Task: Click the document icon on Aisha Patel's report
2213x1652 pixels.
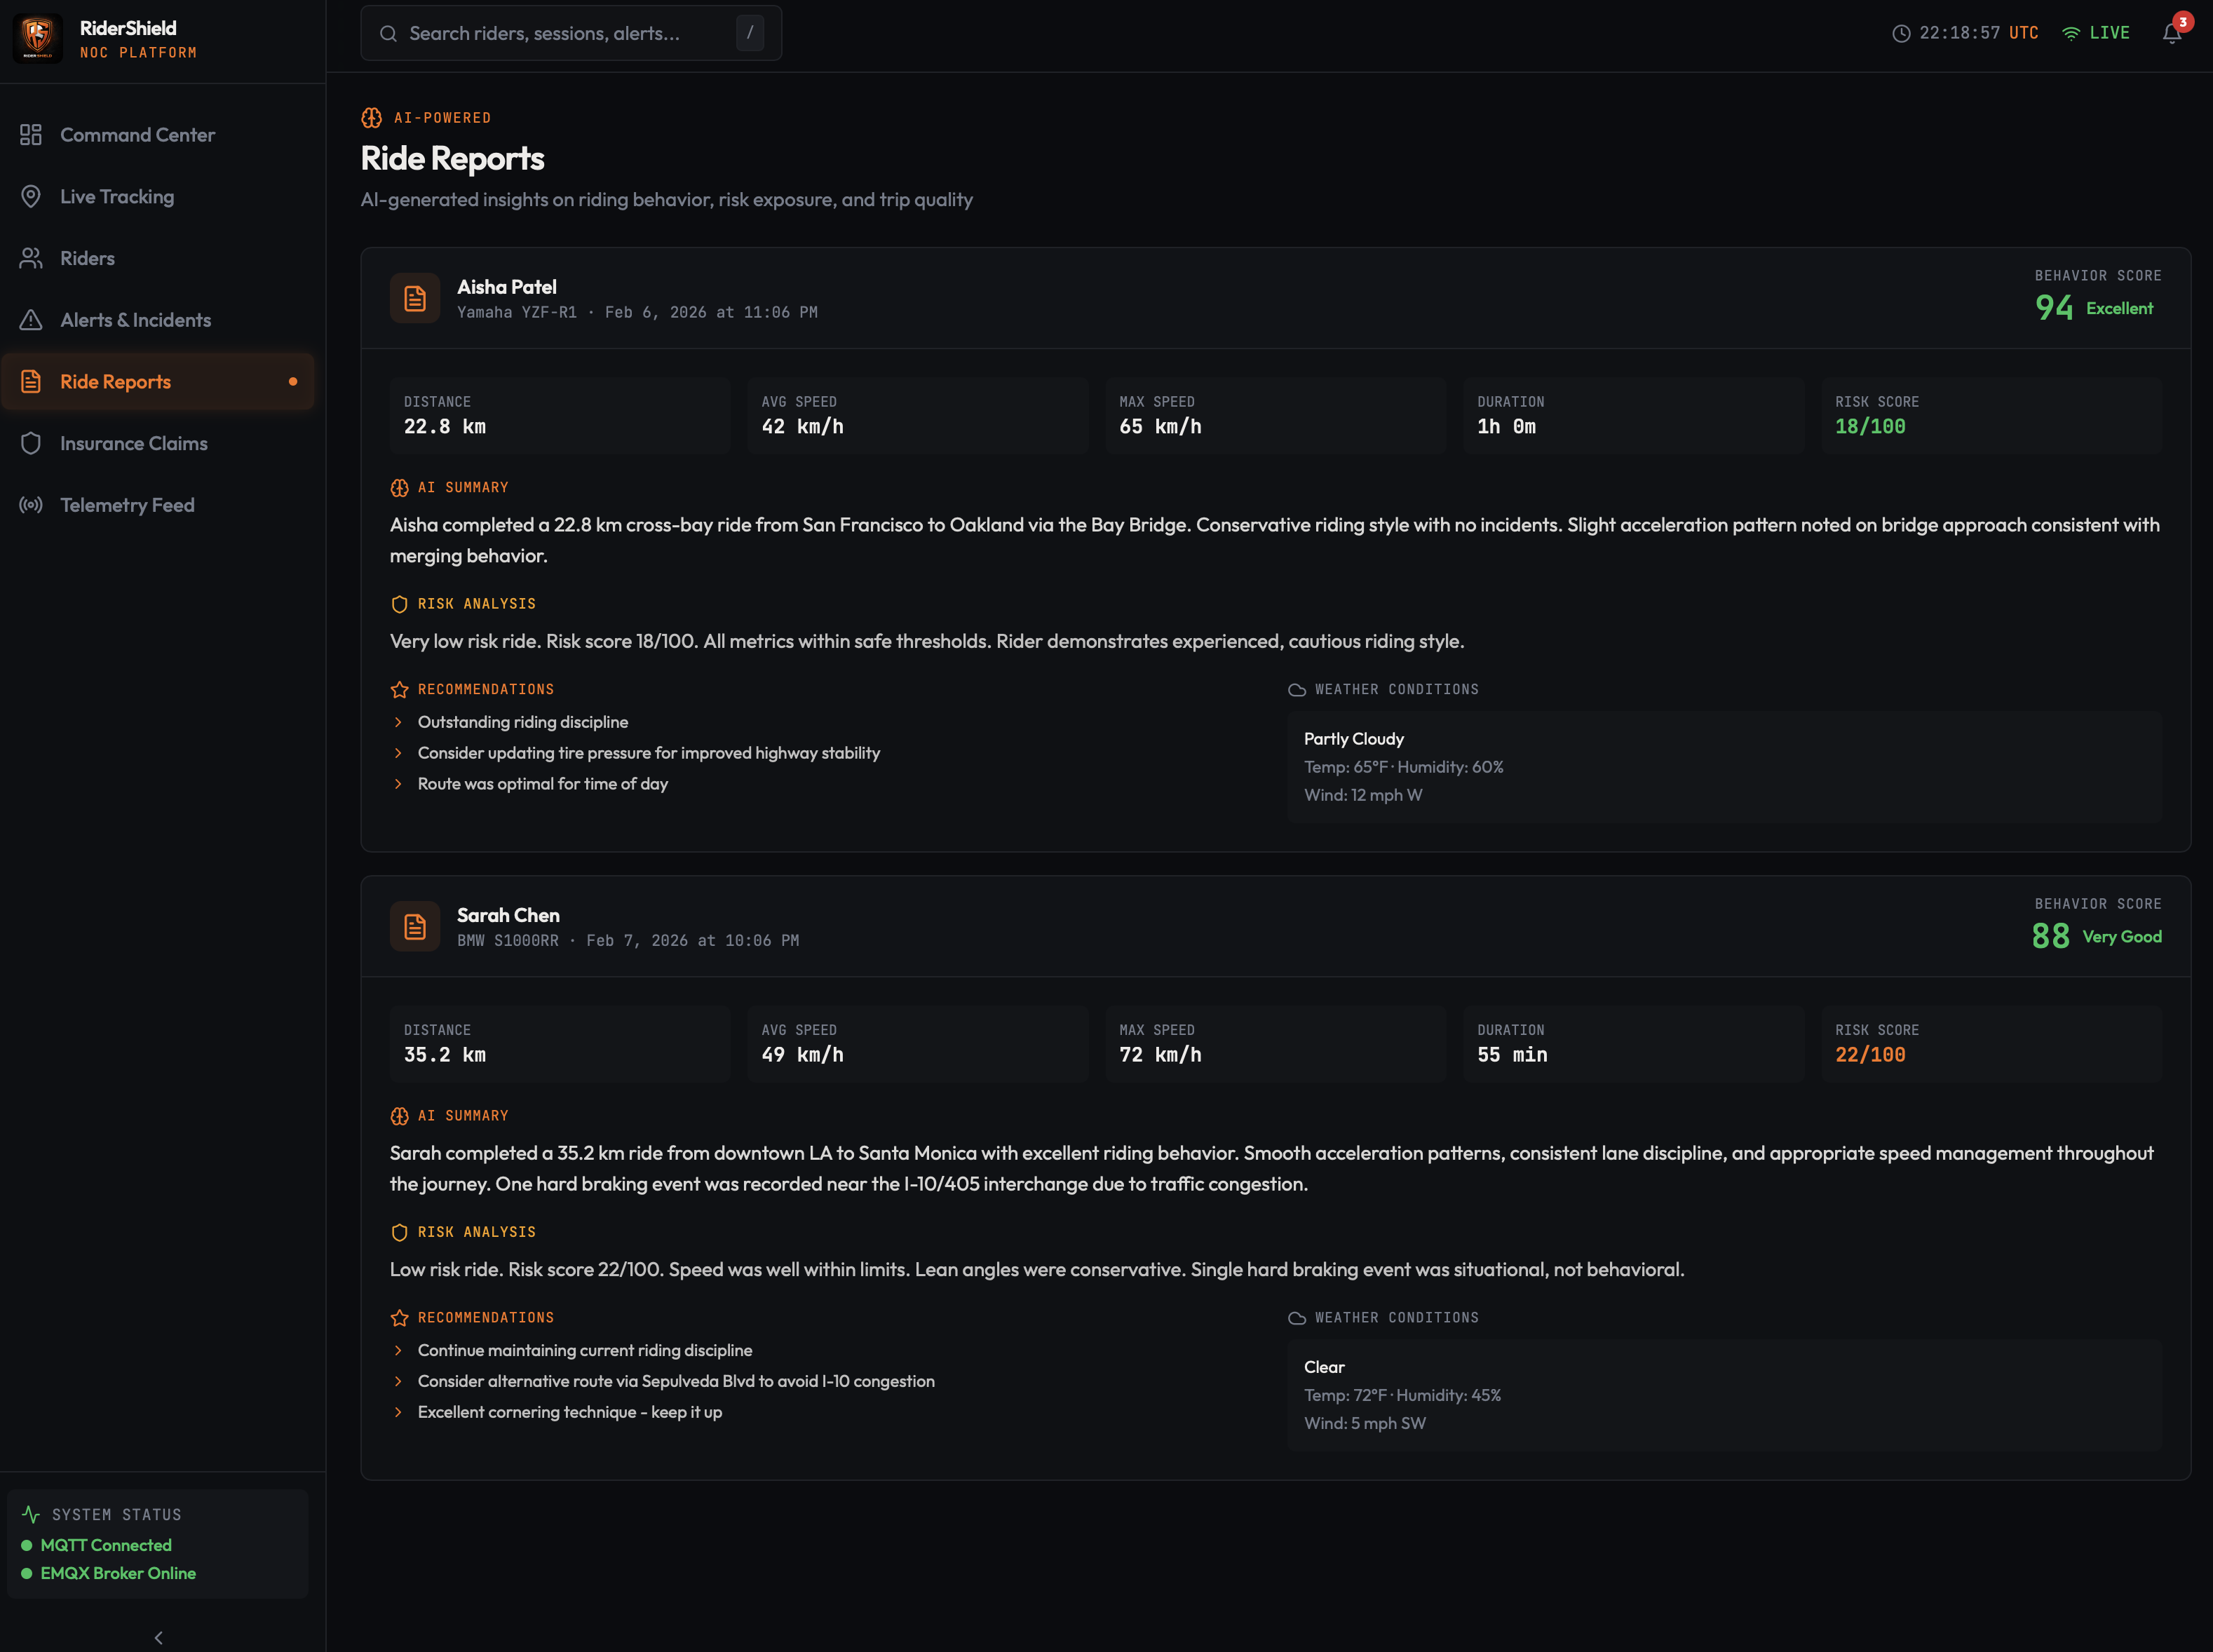Action: pyautogui.click(x=414, y=297)
